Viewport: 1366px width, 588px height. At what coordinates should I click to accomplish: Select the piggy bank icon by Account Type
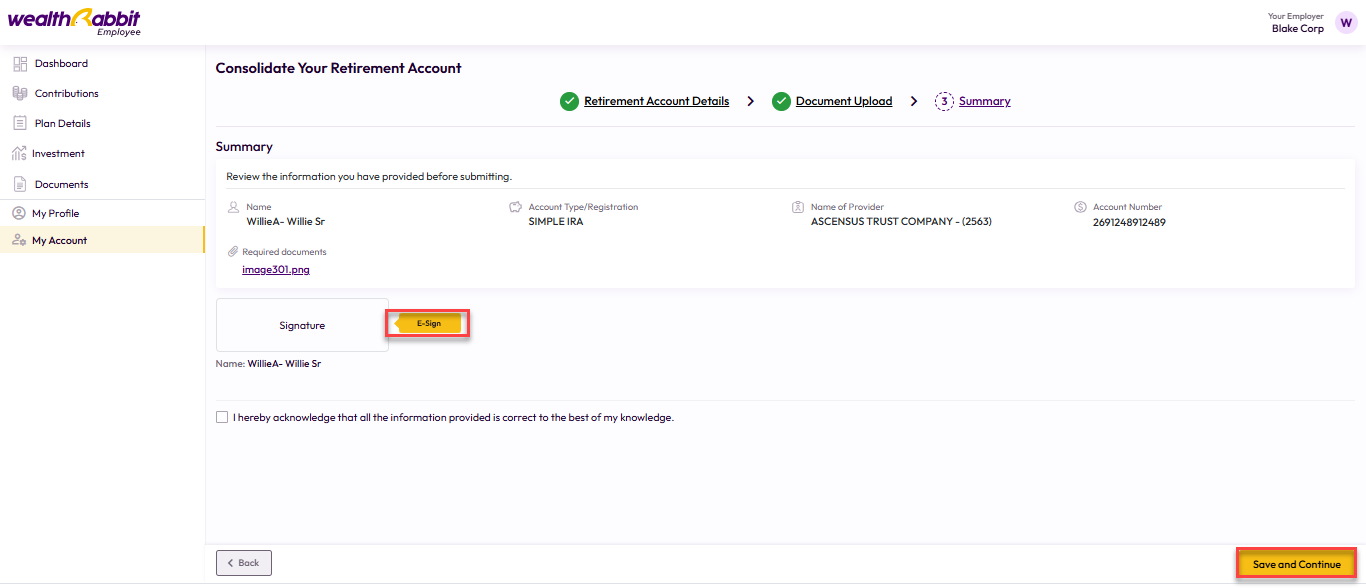pos(516,207)
